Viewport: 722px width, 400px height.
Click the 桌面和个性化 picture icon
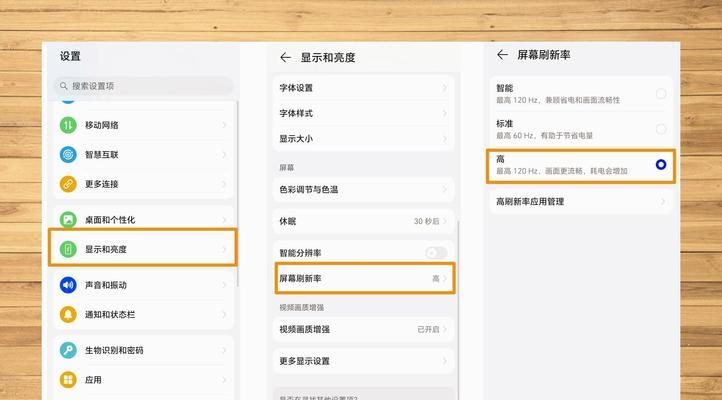(x=68, y=219)
